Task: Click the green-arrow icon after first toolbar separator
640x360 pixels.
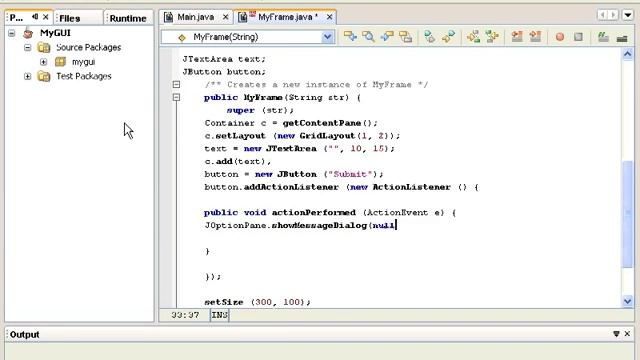Action: pos(429,37)
